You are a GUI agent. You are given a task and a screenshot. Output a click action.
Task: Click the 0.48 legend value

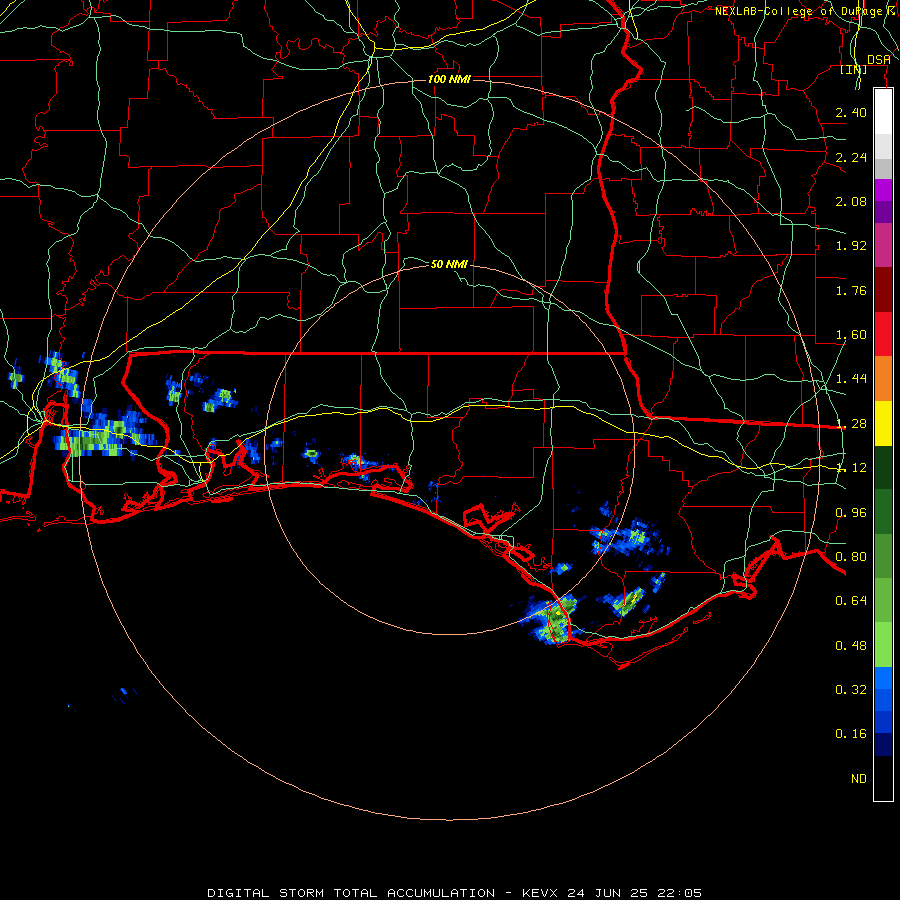(x=851, y=646)
